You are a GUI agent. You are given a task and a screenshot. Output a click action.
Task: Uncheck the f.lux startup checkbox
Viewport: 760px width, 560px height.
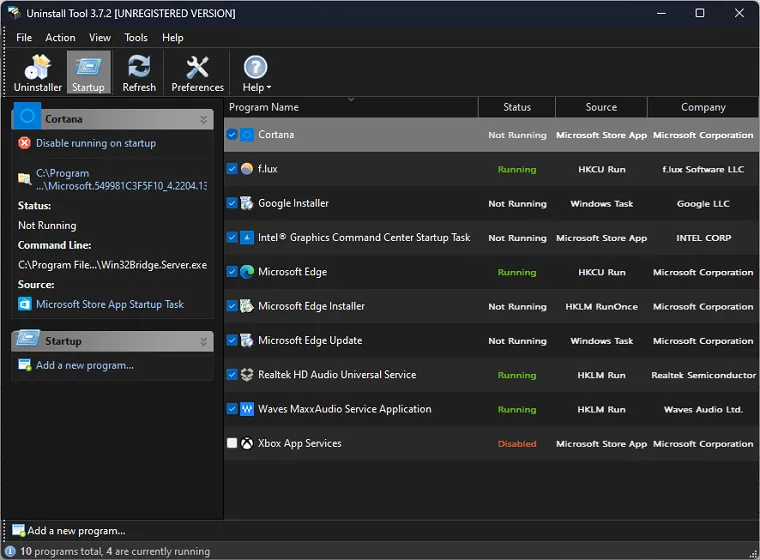(x=232, y=169)
